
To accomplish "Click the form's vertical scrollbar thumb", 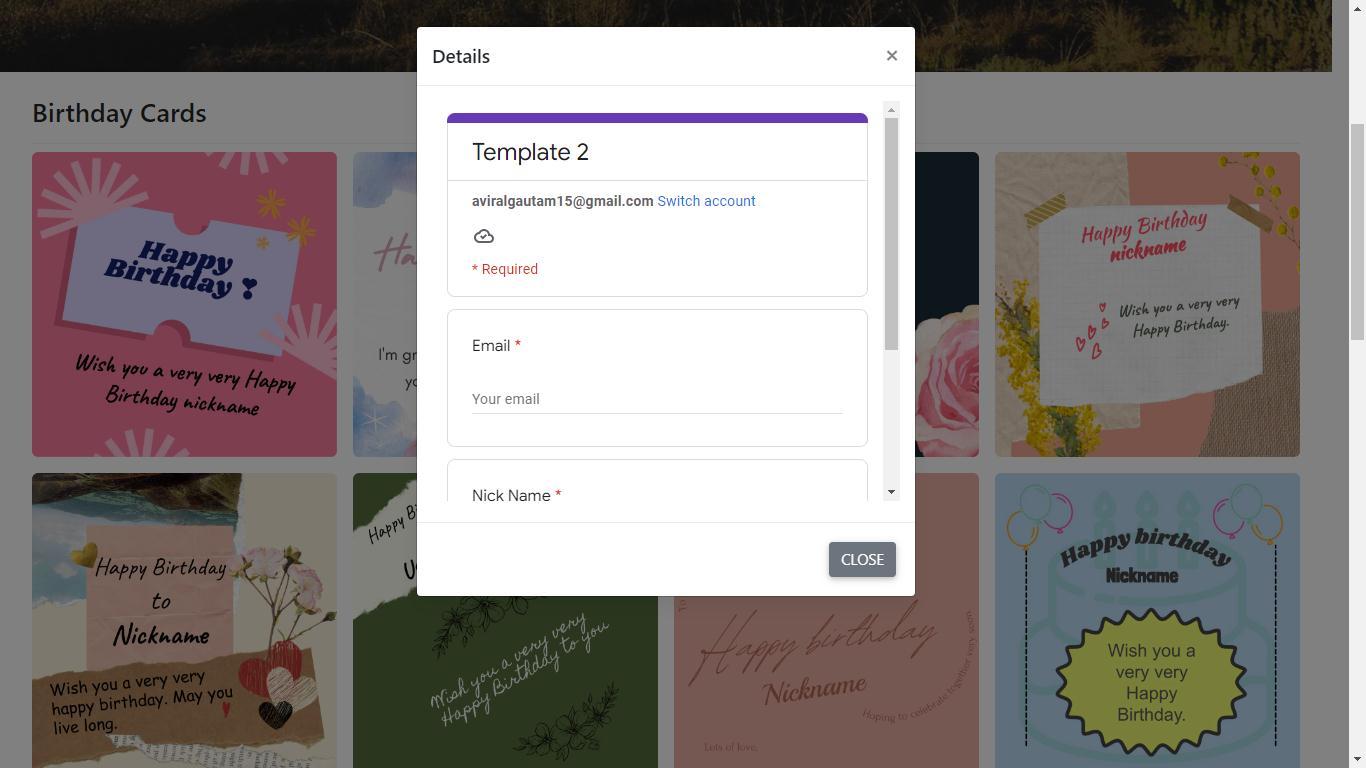I will pos(891,234).
